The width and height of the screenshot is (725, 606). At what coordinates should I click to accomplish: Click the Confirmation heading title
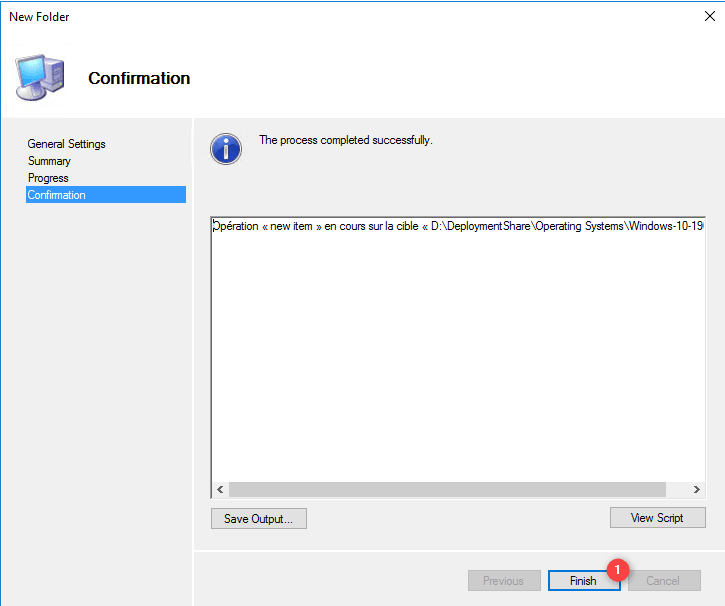click(139, 78)
